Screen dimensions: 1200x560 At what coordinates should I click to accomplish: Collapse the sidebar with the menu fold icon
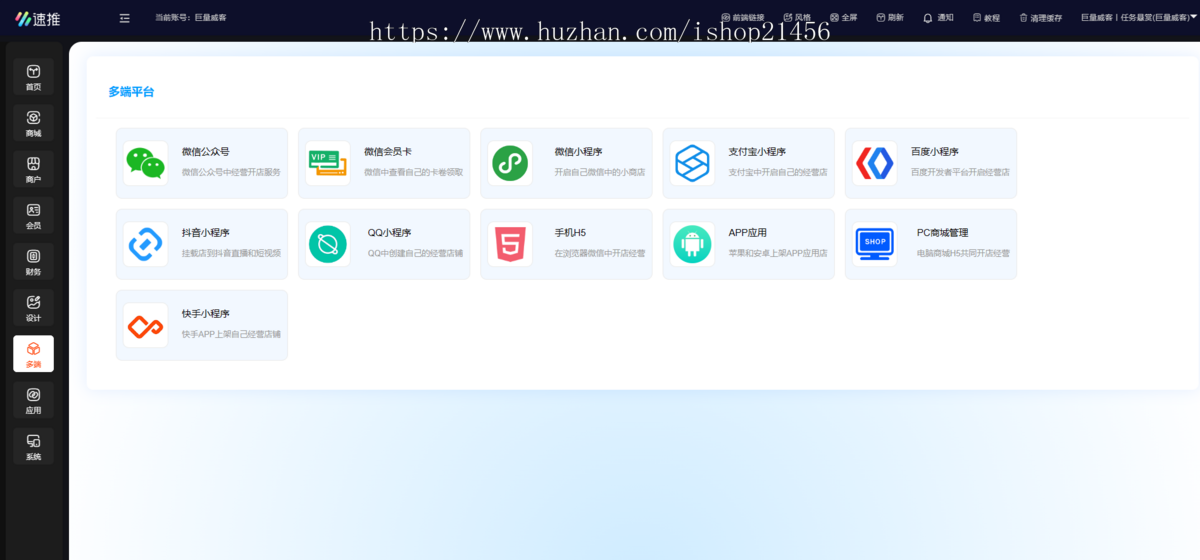coord(124,18)
